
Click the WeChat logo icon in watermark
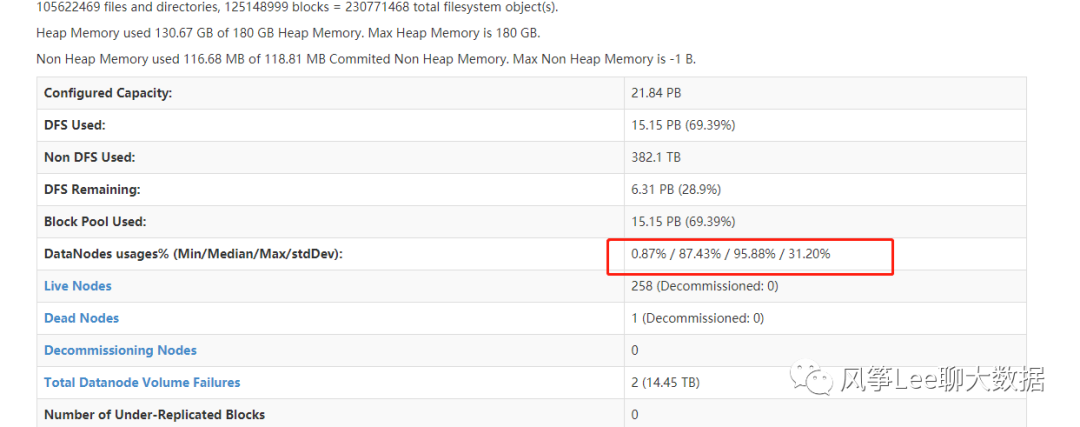click(812, 378)
